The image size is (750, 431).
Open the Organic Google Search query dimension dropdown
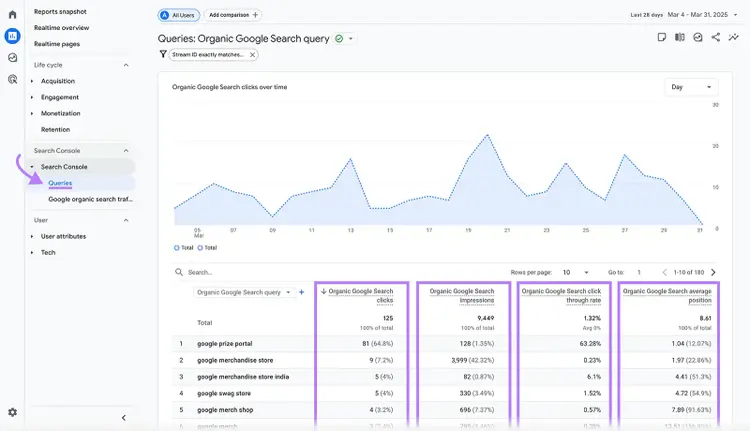coord(243,292)
